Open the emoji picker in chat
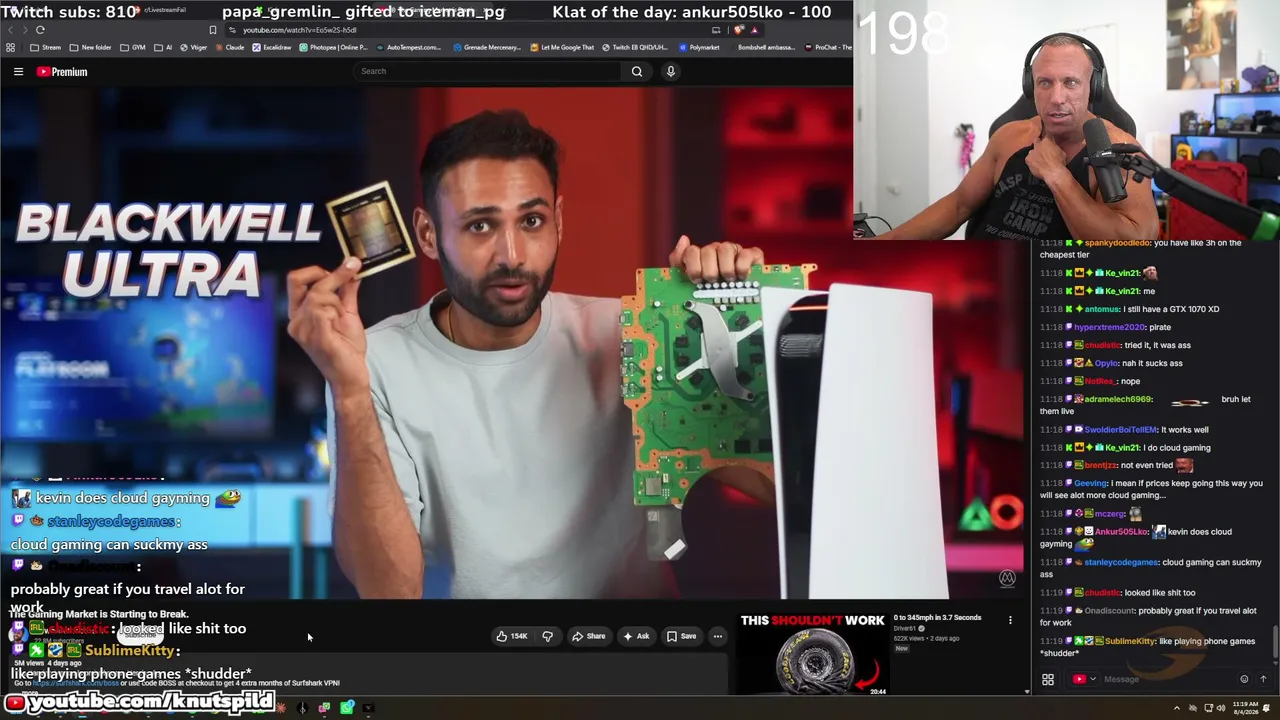1280x720 pixels. point(1244,679)
